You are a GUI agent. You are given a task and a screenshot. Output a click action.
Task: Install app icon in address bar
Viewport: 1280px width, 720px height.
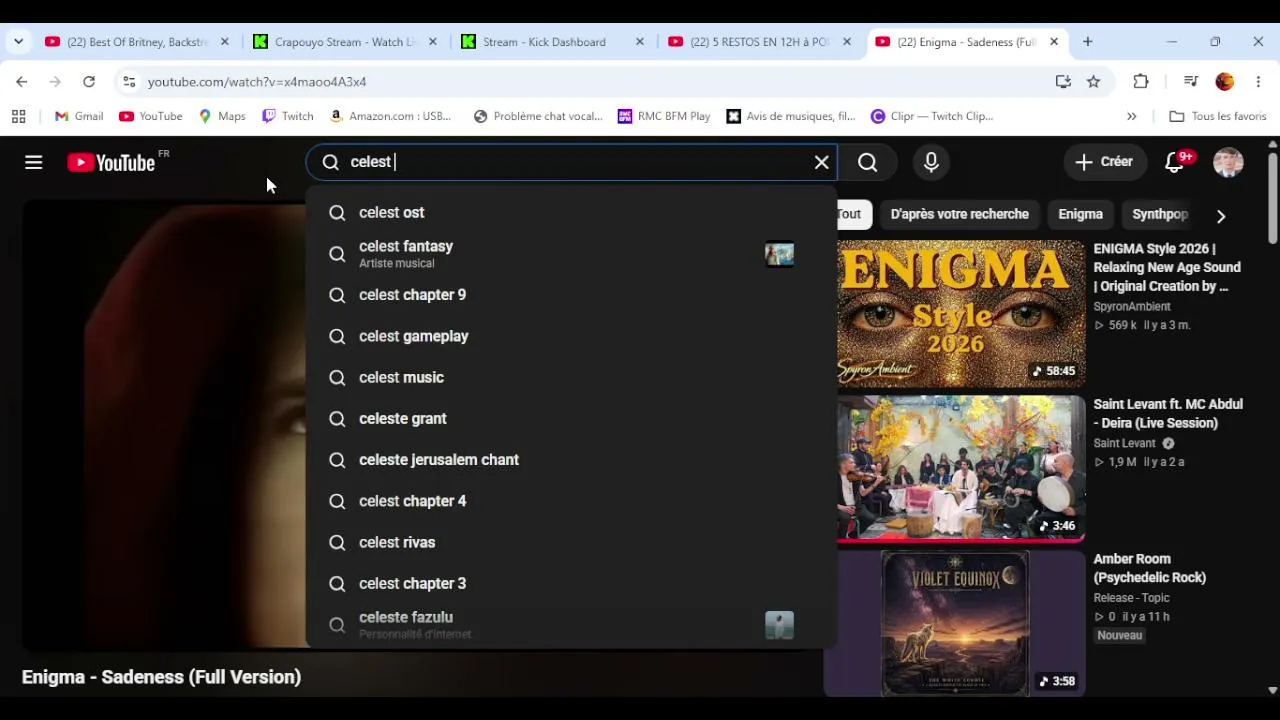[x=1063, y=82]
